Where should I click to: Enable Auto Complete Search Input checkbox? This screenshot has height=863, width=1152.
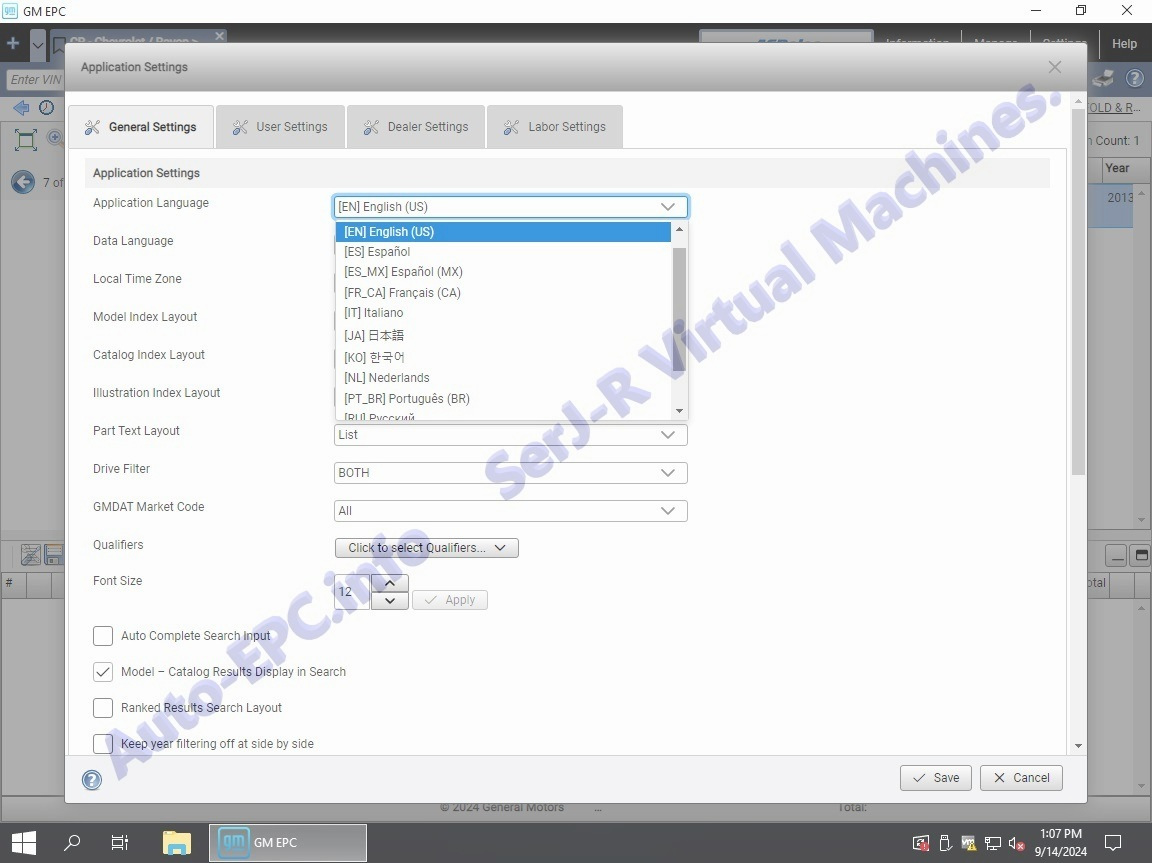[x=103, y=636]
